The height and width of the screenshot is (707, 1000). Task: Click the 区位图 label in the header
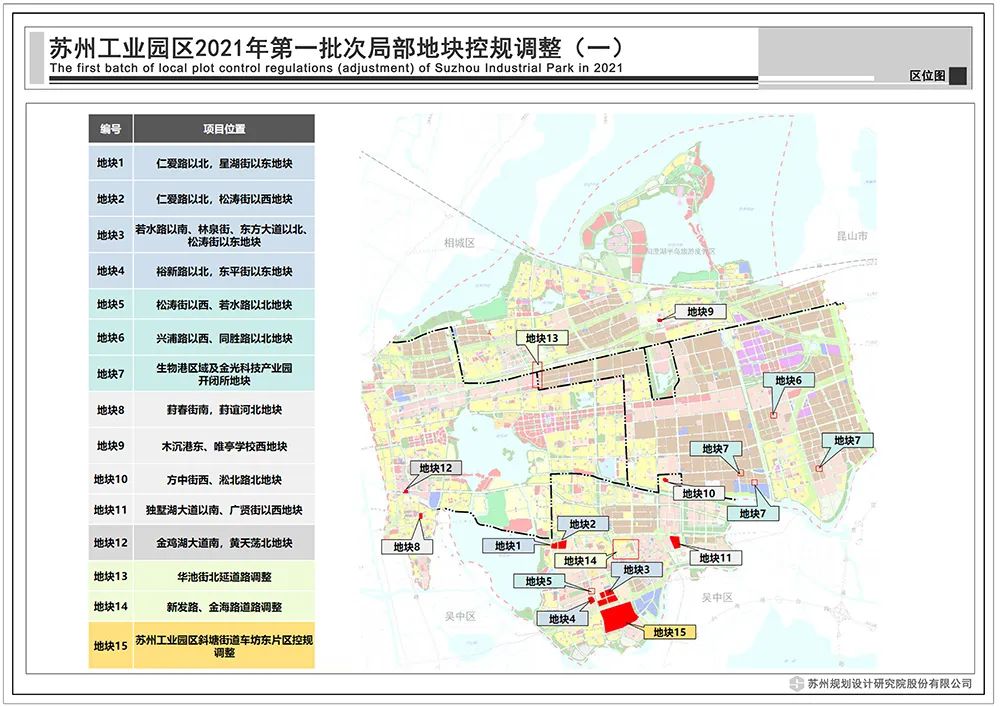927,76
